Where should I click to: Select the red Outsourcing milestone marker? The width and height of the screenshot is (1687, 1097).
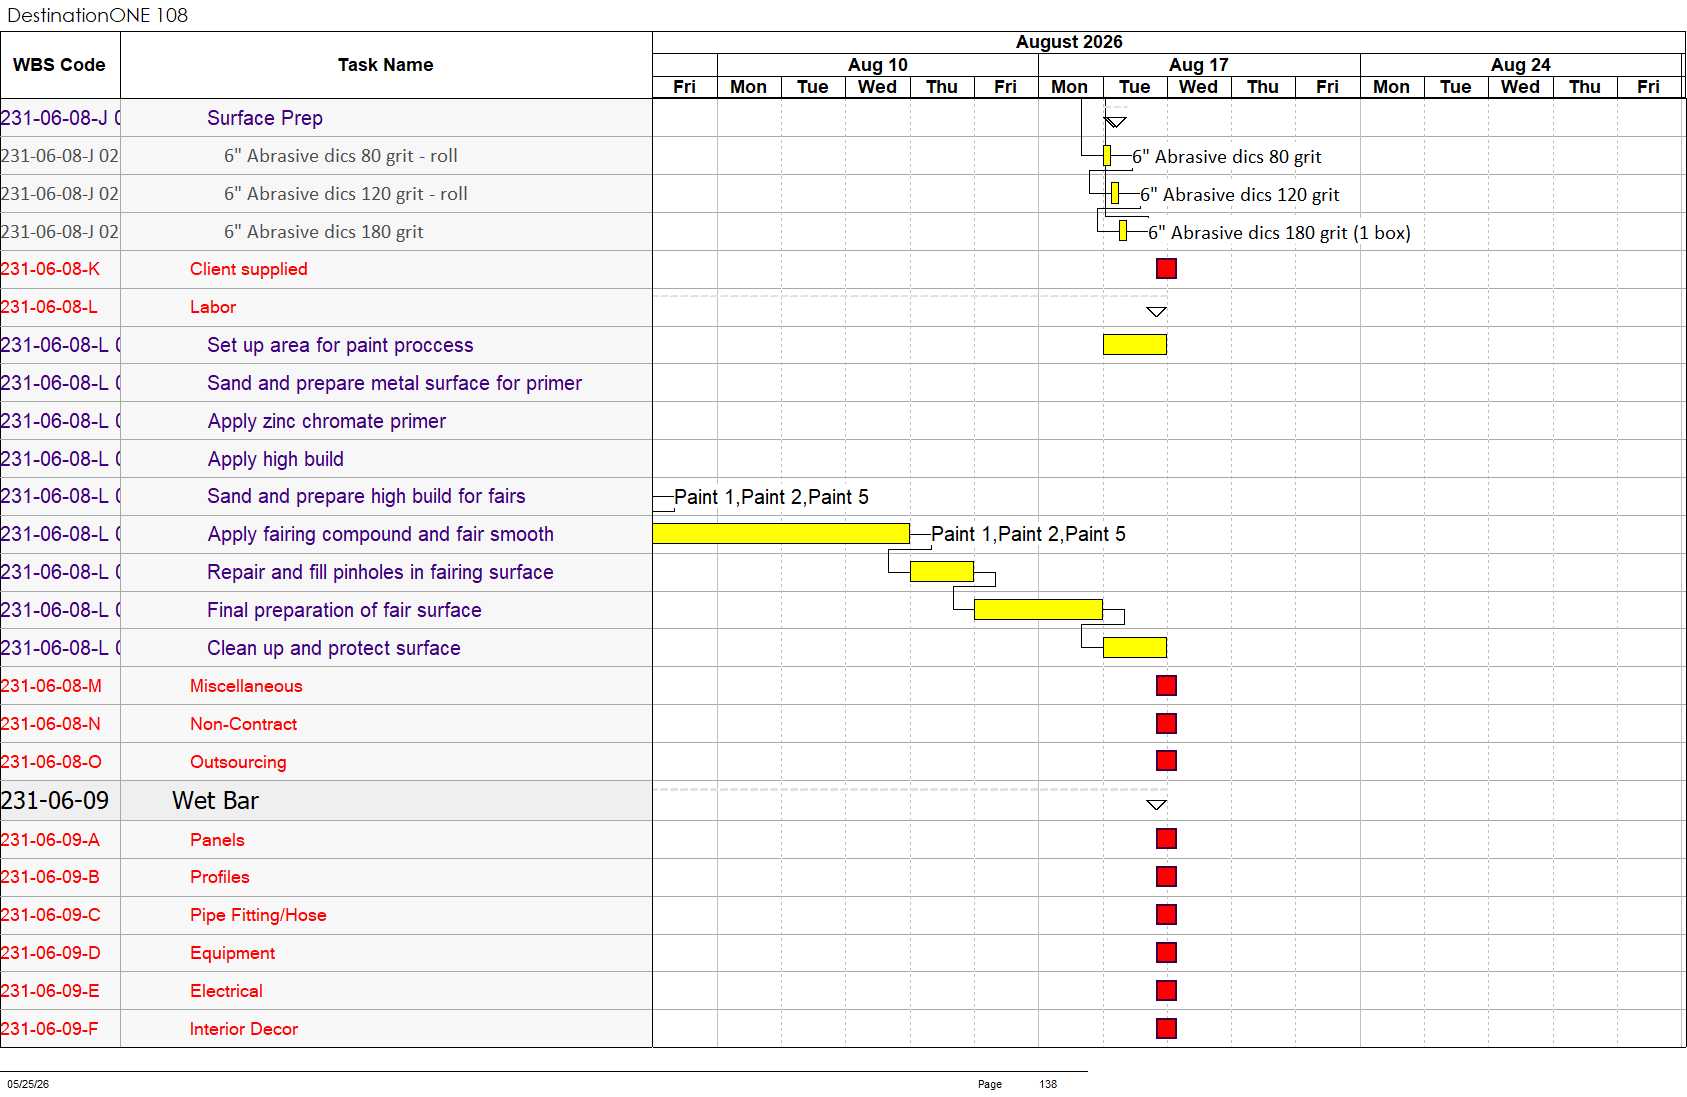click(1166, 761)
